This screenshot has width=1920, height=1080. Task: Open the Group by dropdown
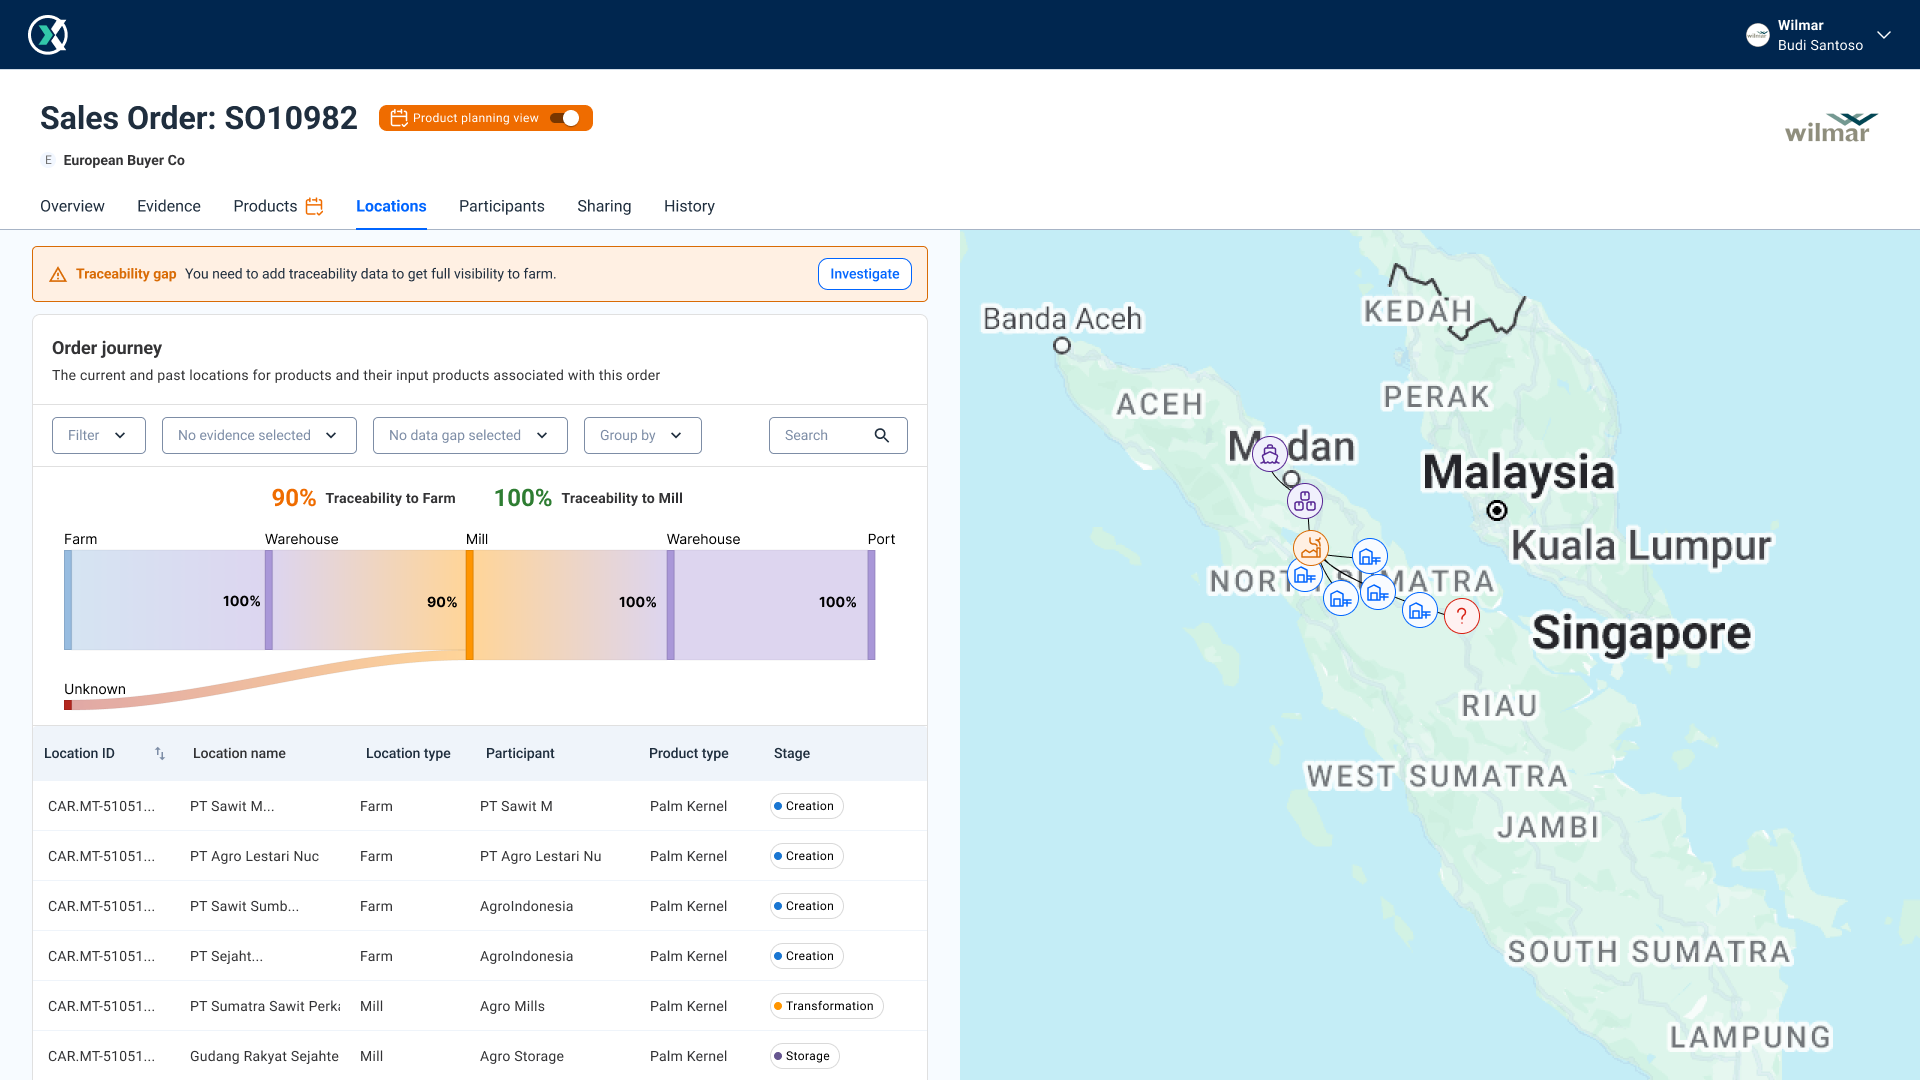click(x=643, y=435)
